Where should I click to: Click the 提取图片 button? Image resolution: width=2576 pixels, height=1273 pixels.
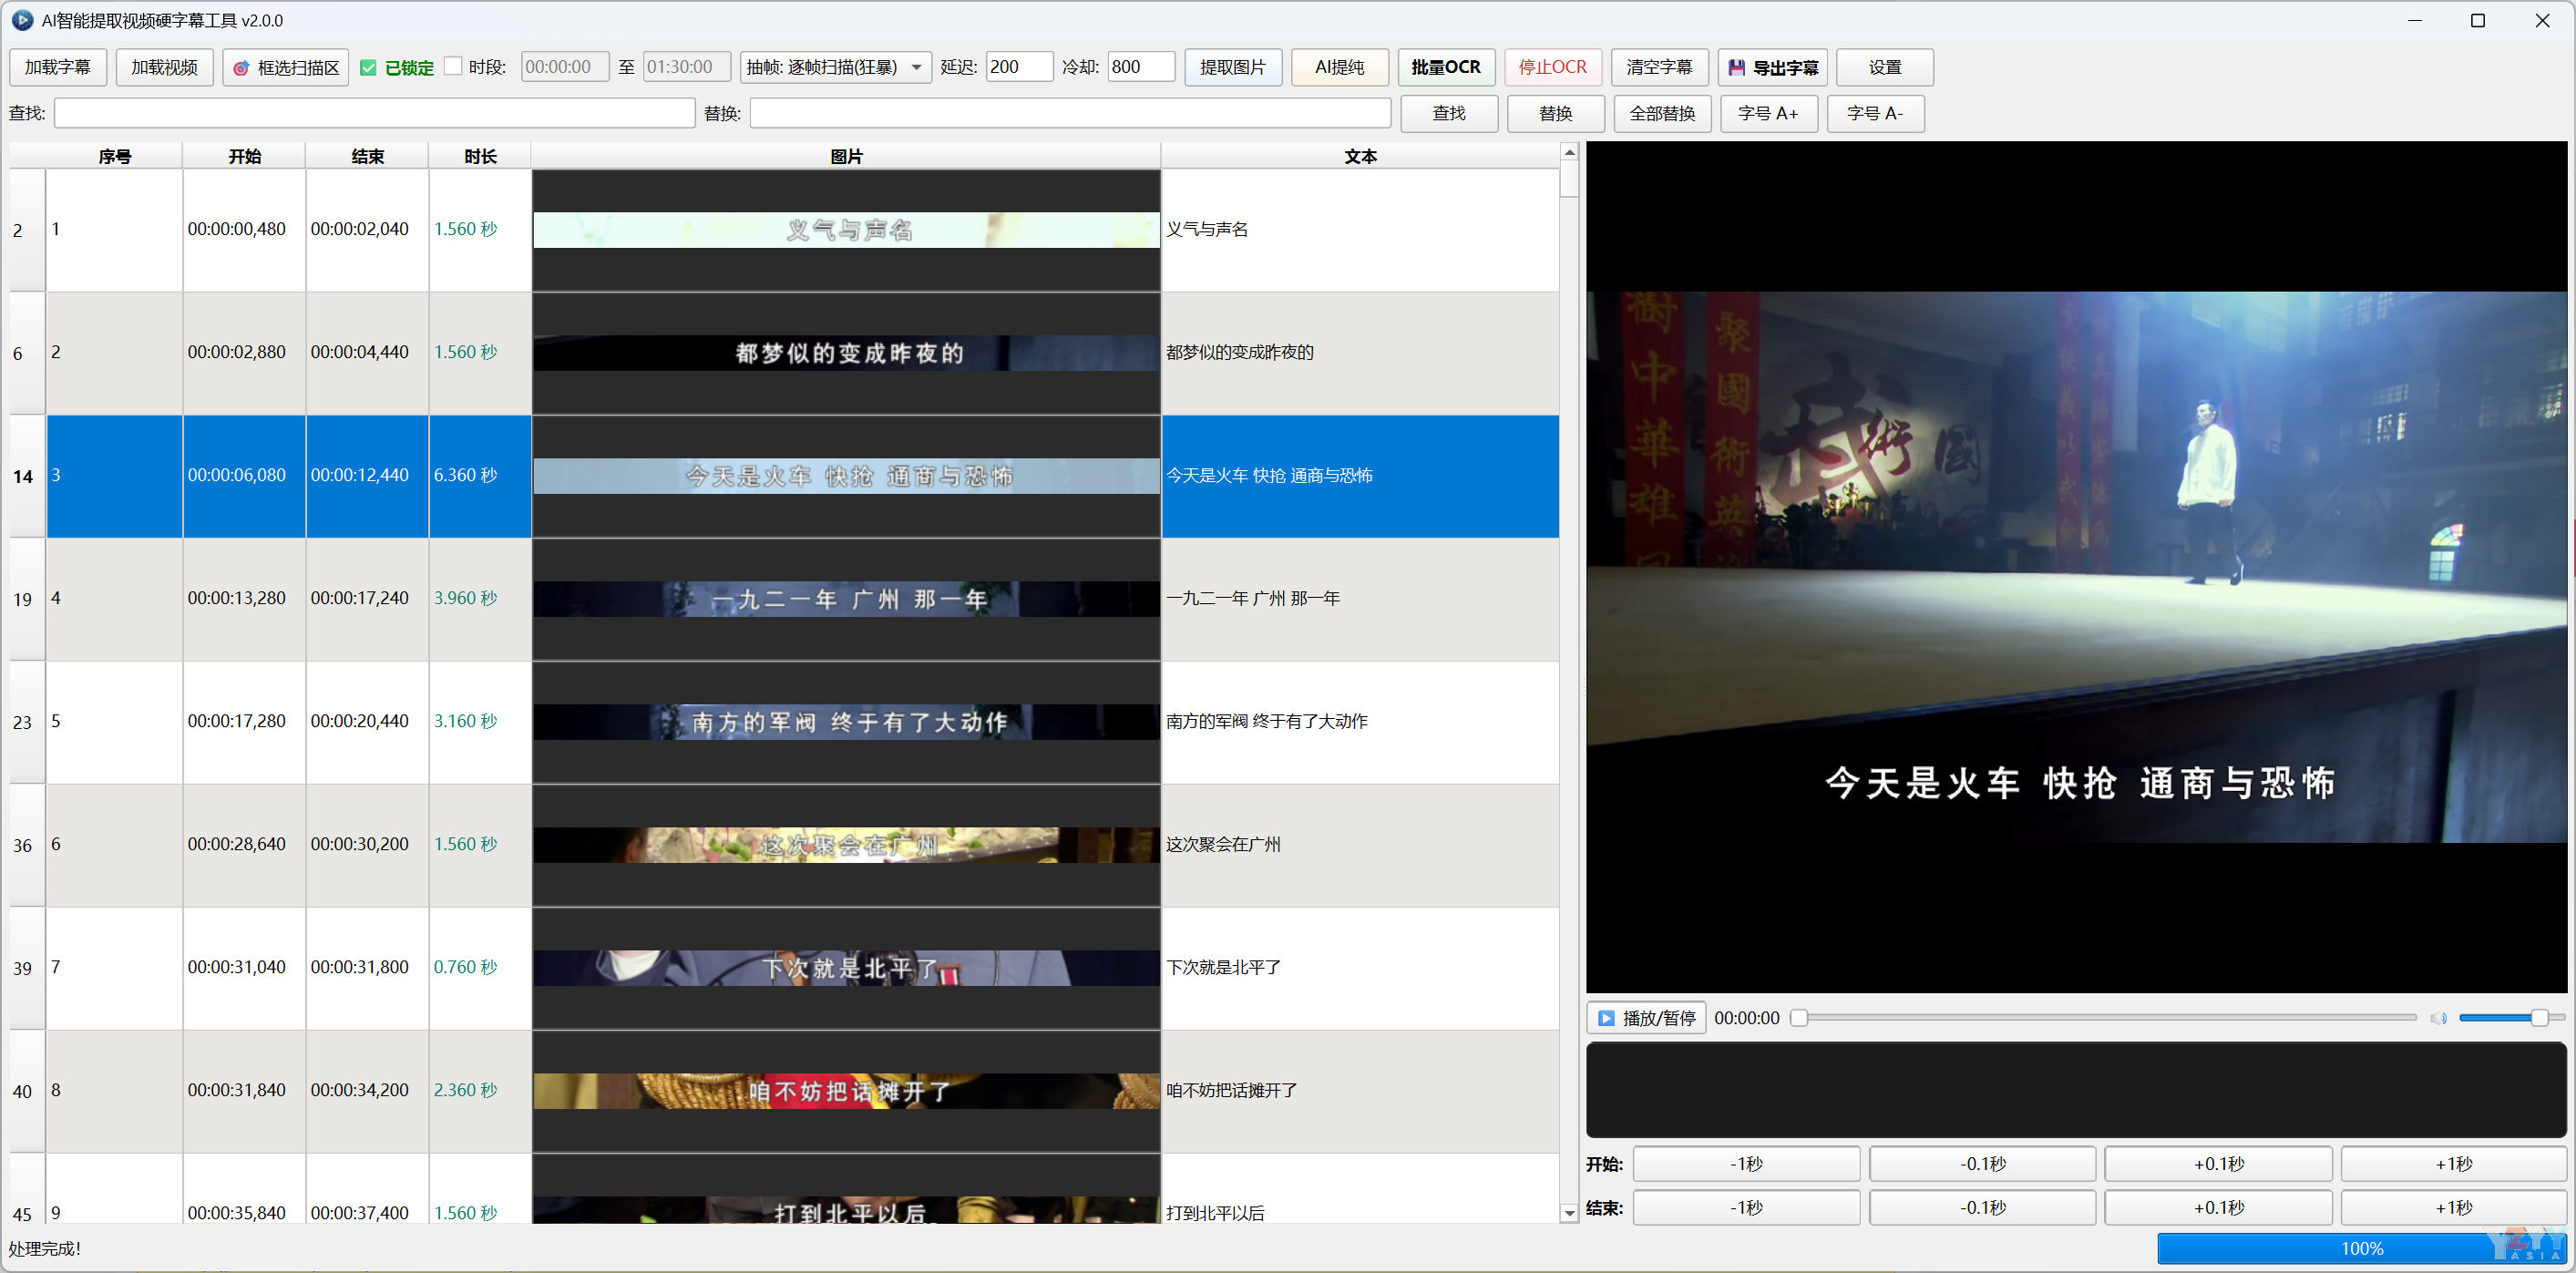[1233, 67]
